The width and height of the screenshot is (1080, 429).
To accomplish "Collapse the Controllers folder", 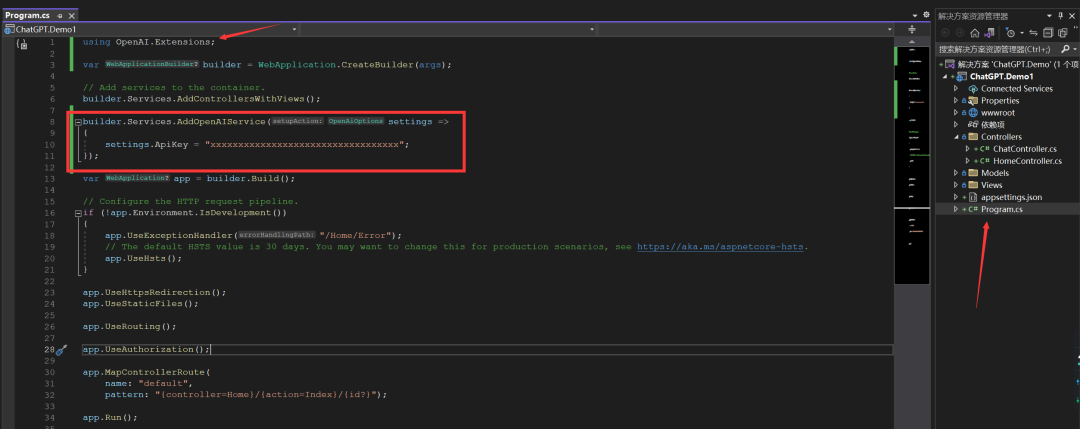I will [x=956, y=137].
